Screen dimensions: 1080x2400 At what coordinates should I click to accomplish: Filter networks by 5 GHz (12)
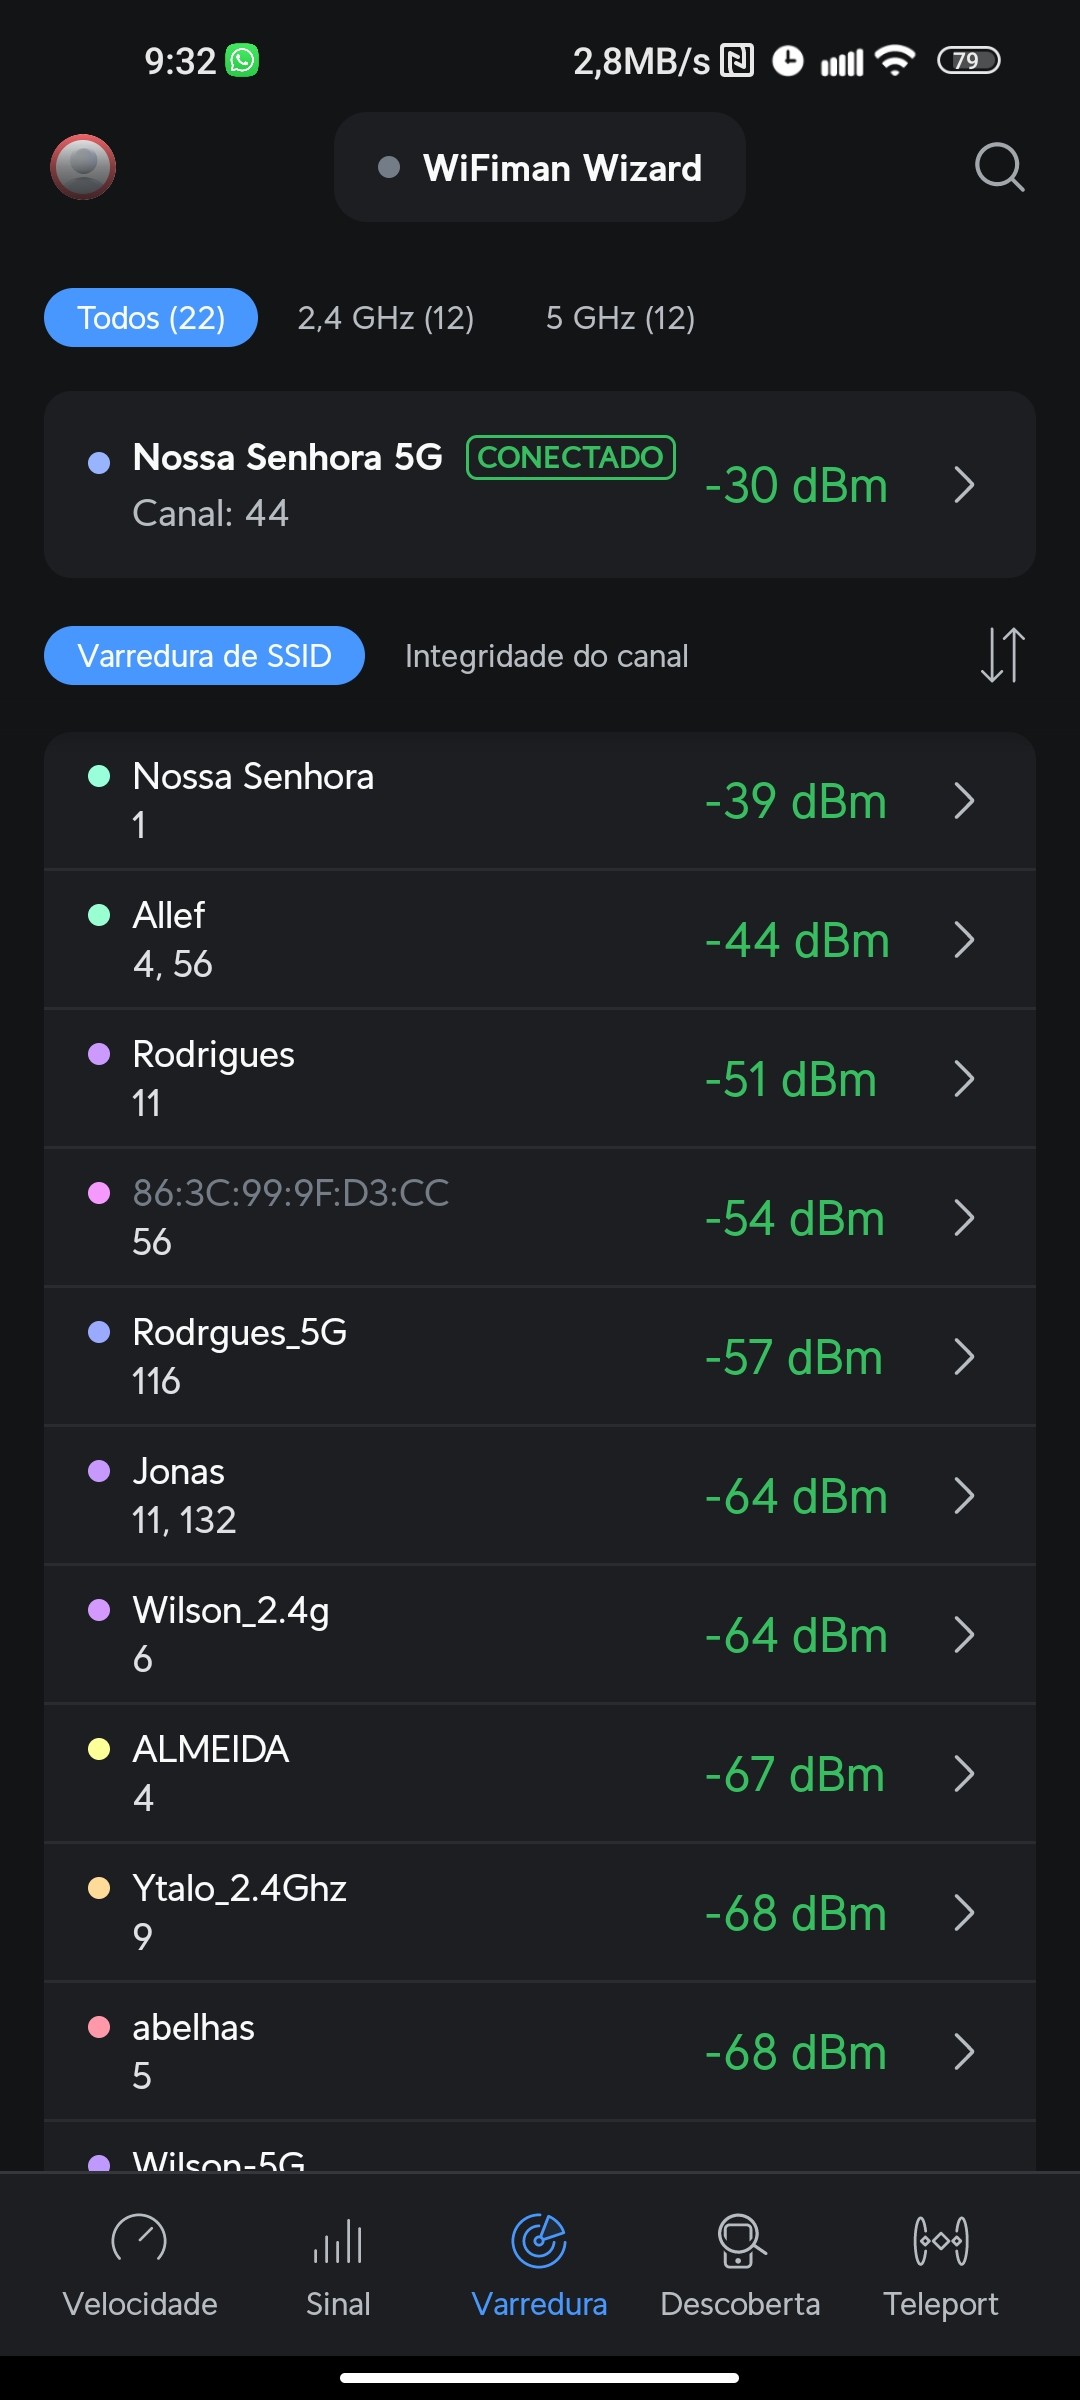point(620,318)
